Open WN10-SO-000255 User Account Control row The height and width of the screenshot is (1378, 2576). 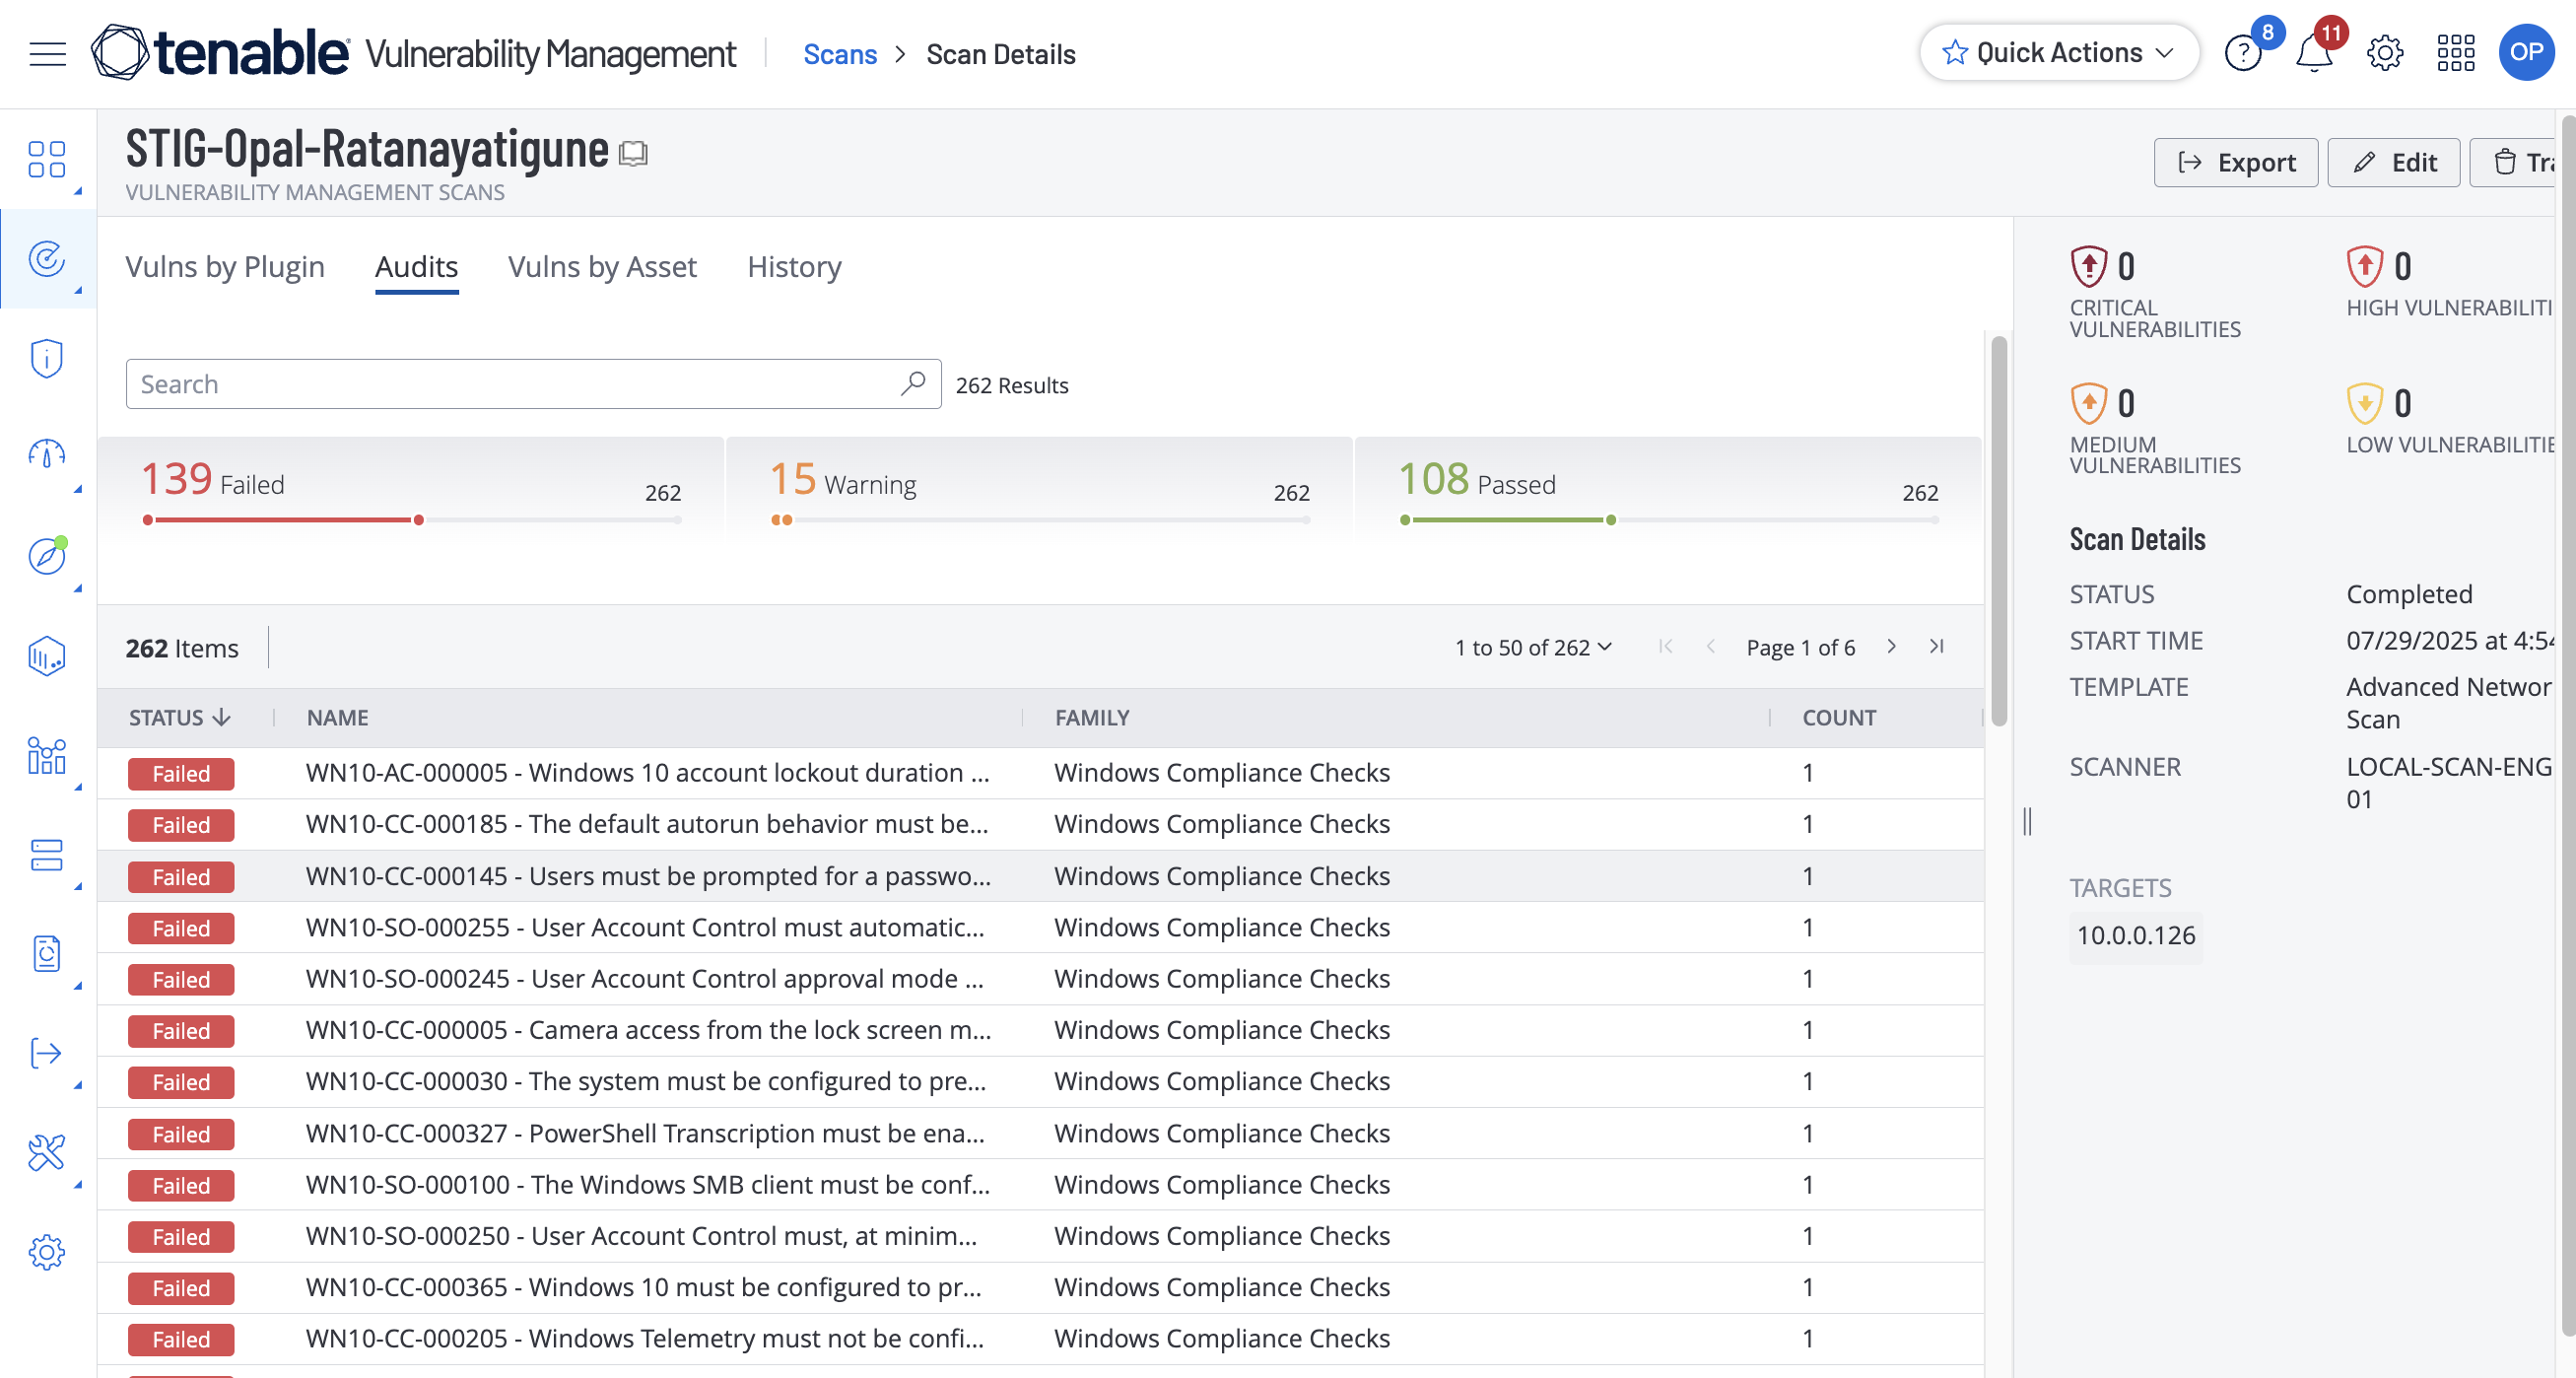coord(1040,927)
